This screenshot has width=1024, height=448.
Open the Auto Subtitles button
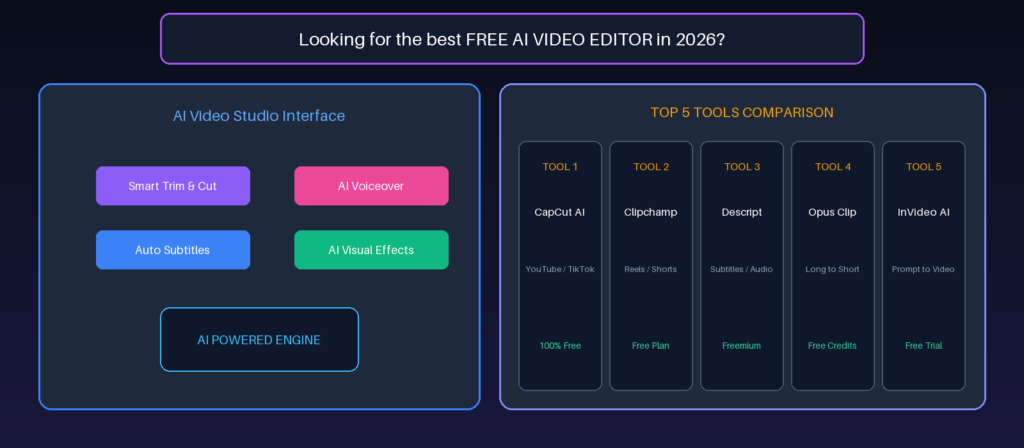tap(173, 250)
